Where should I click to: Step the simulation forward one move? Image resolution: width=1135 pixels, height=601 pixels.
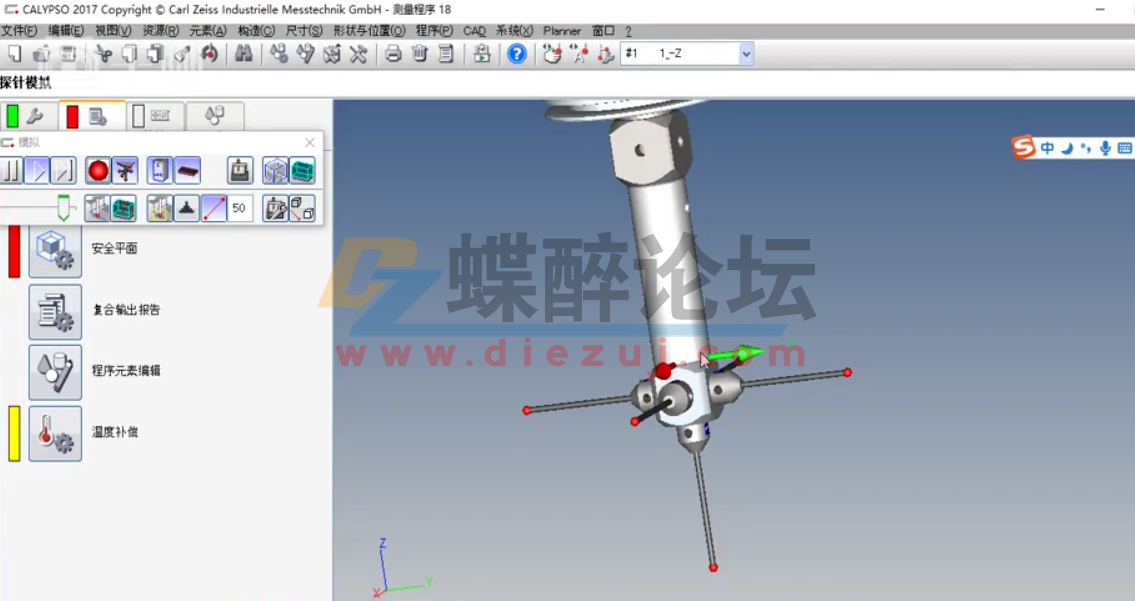62,170
